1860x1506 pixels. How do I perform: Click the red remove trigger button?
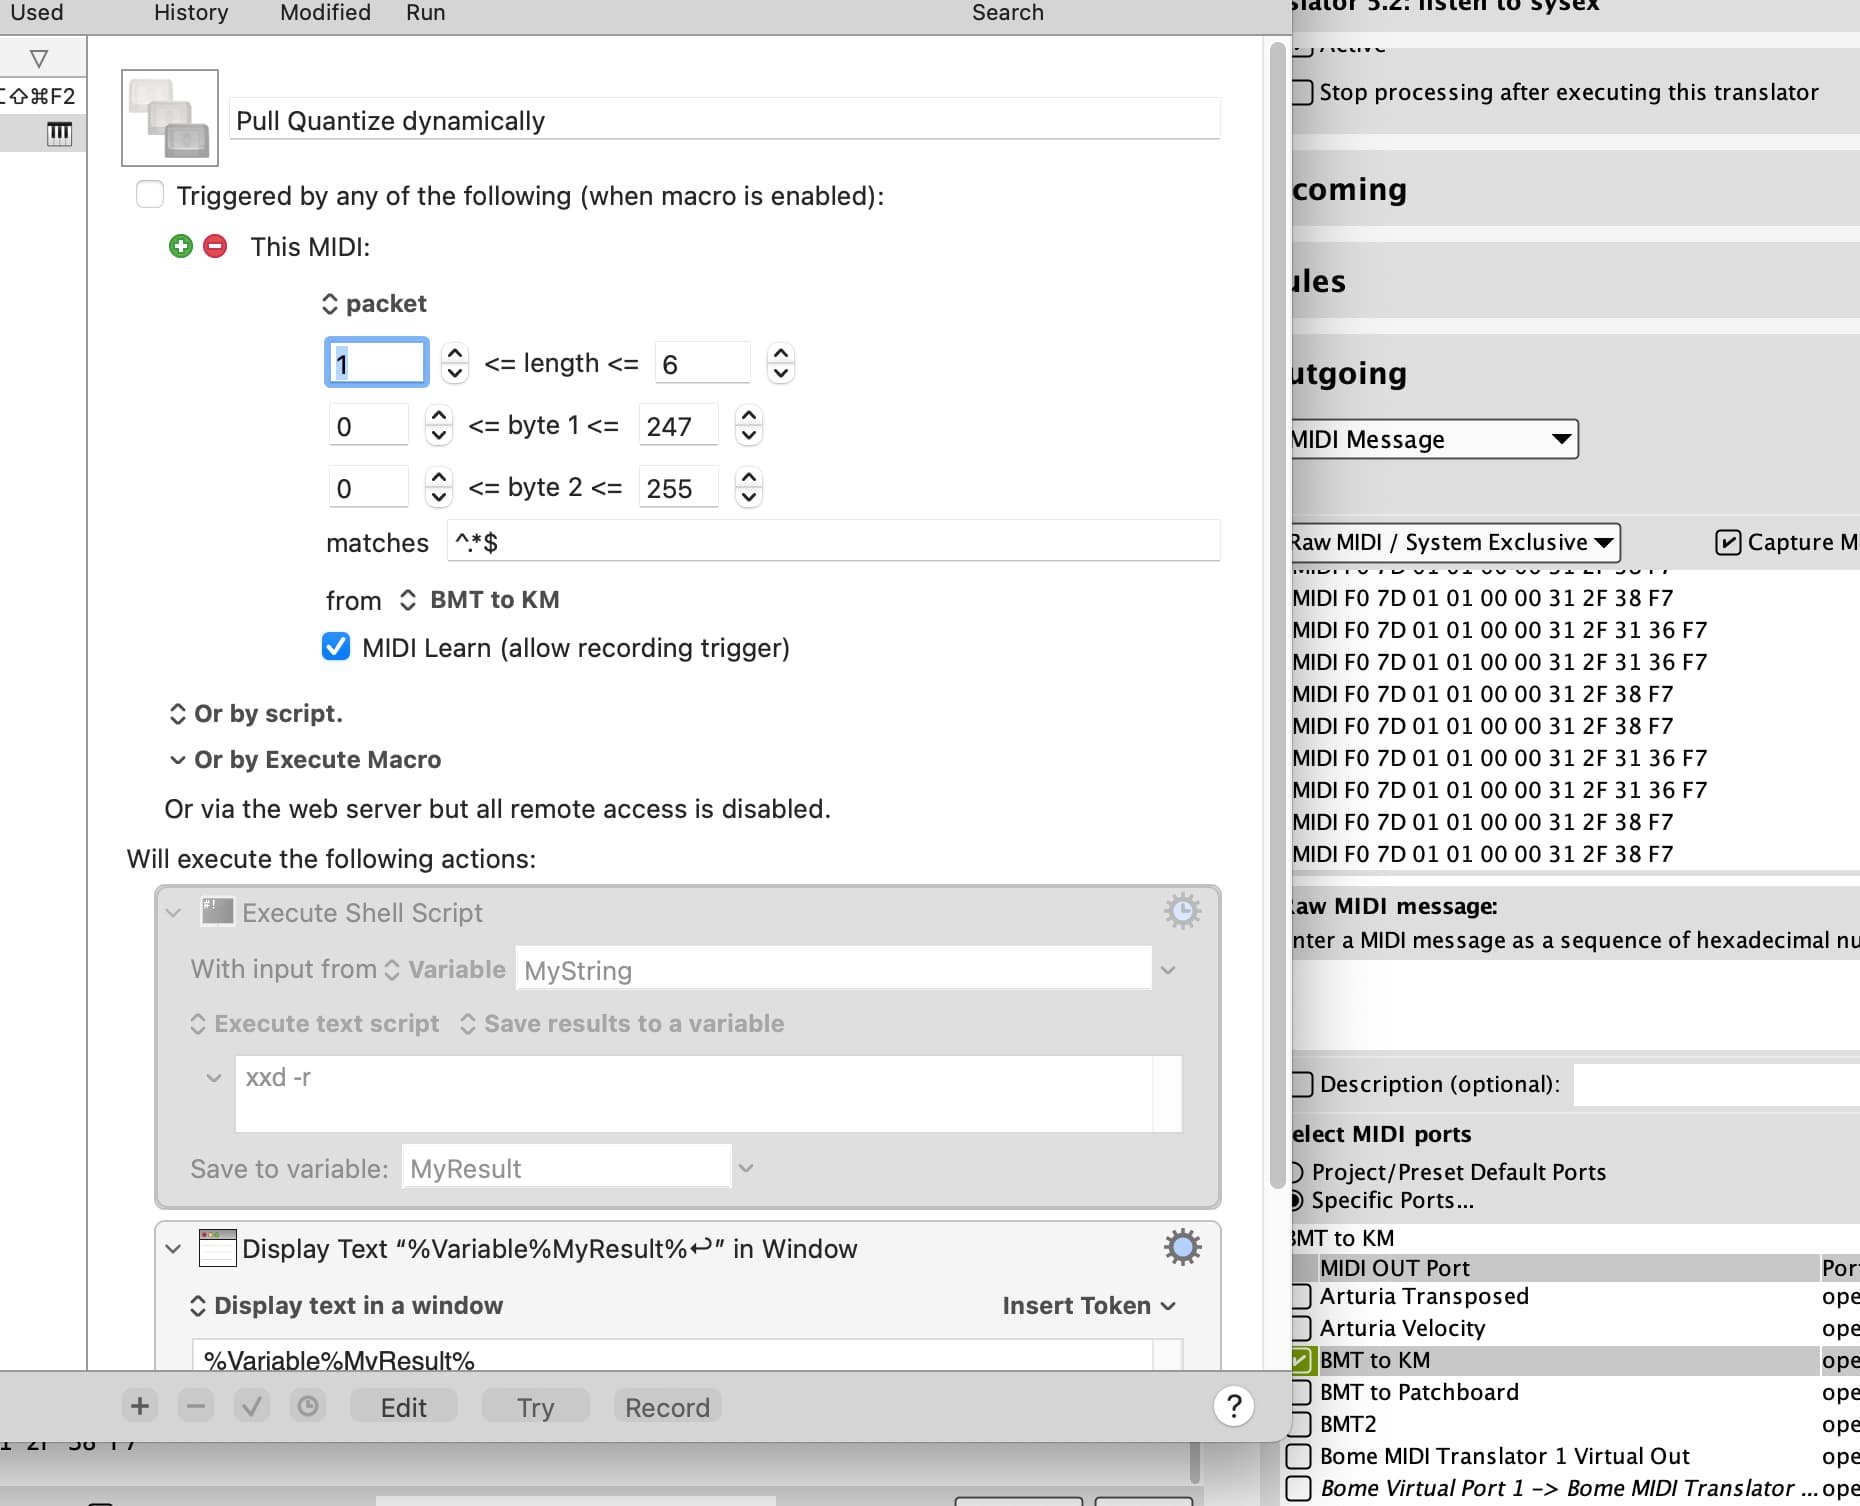[215, 246]
